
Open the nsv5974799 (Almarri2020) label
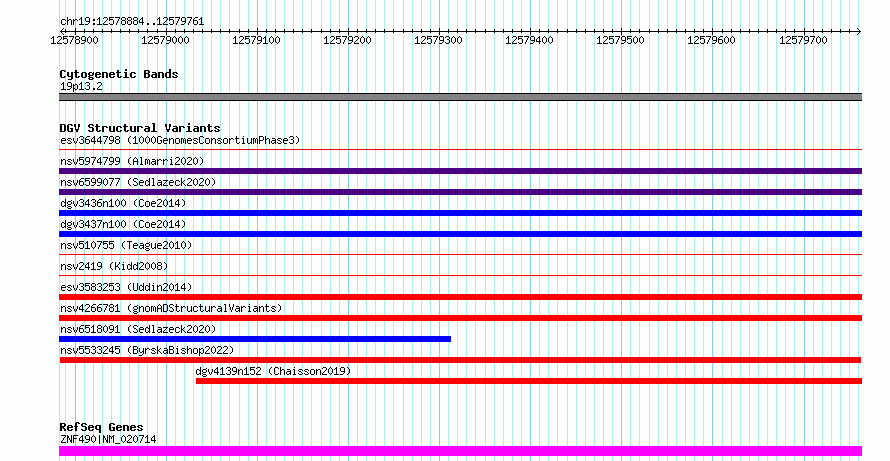(132, 161)
